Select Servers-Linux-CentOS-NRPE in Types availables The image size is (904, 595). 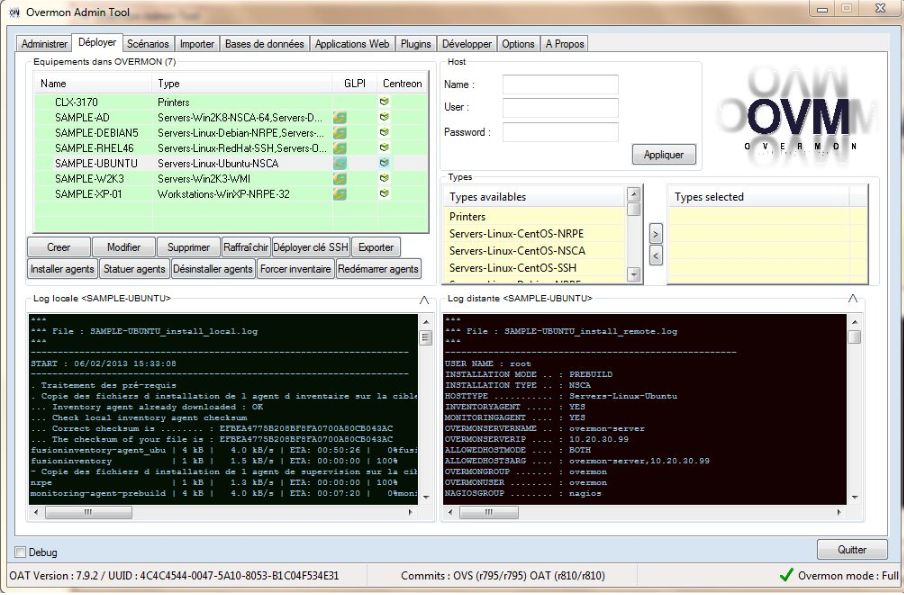coord(517,234)
